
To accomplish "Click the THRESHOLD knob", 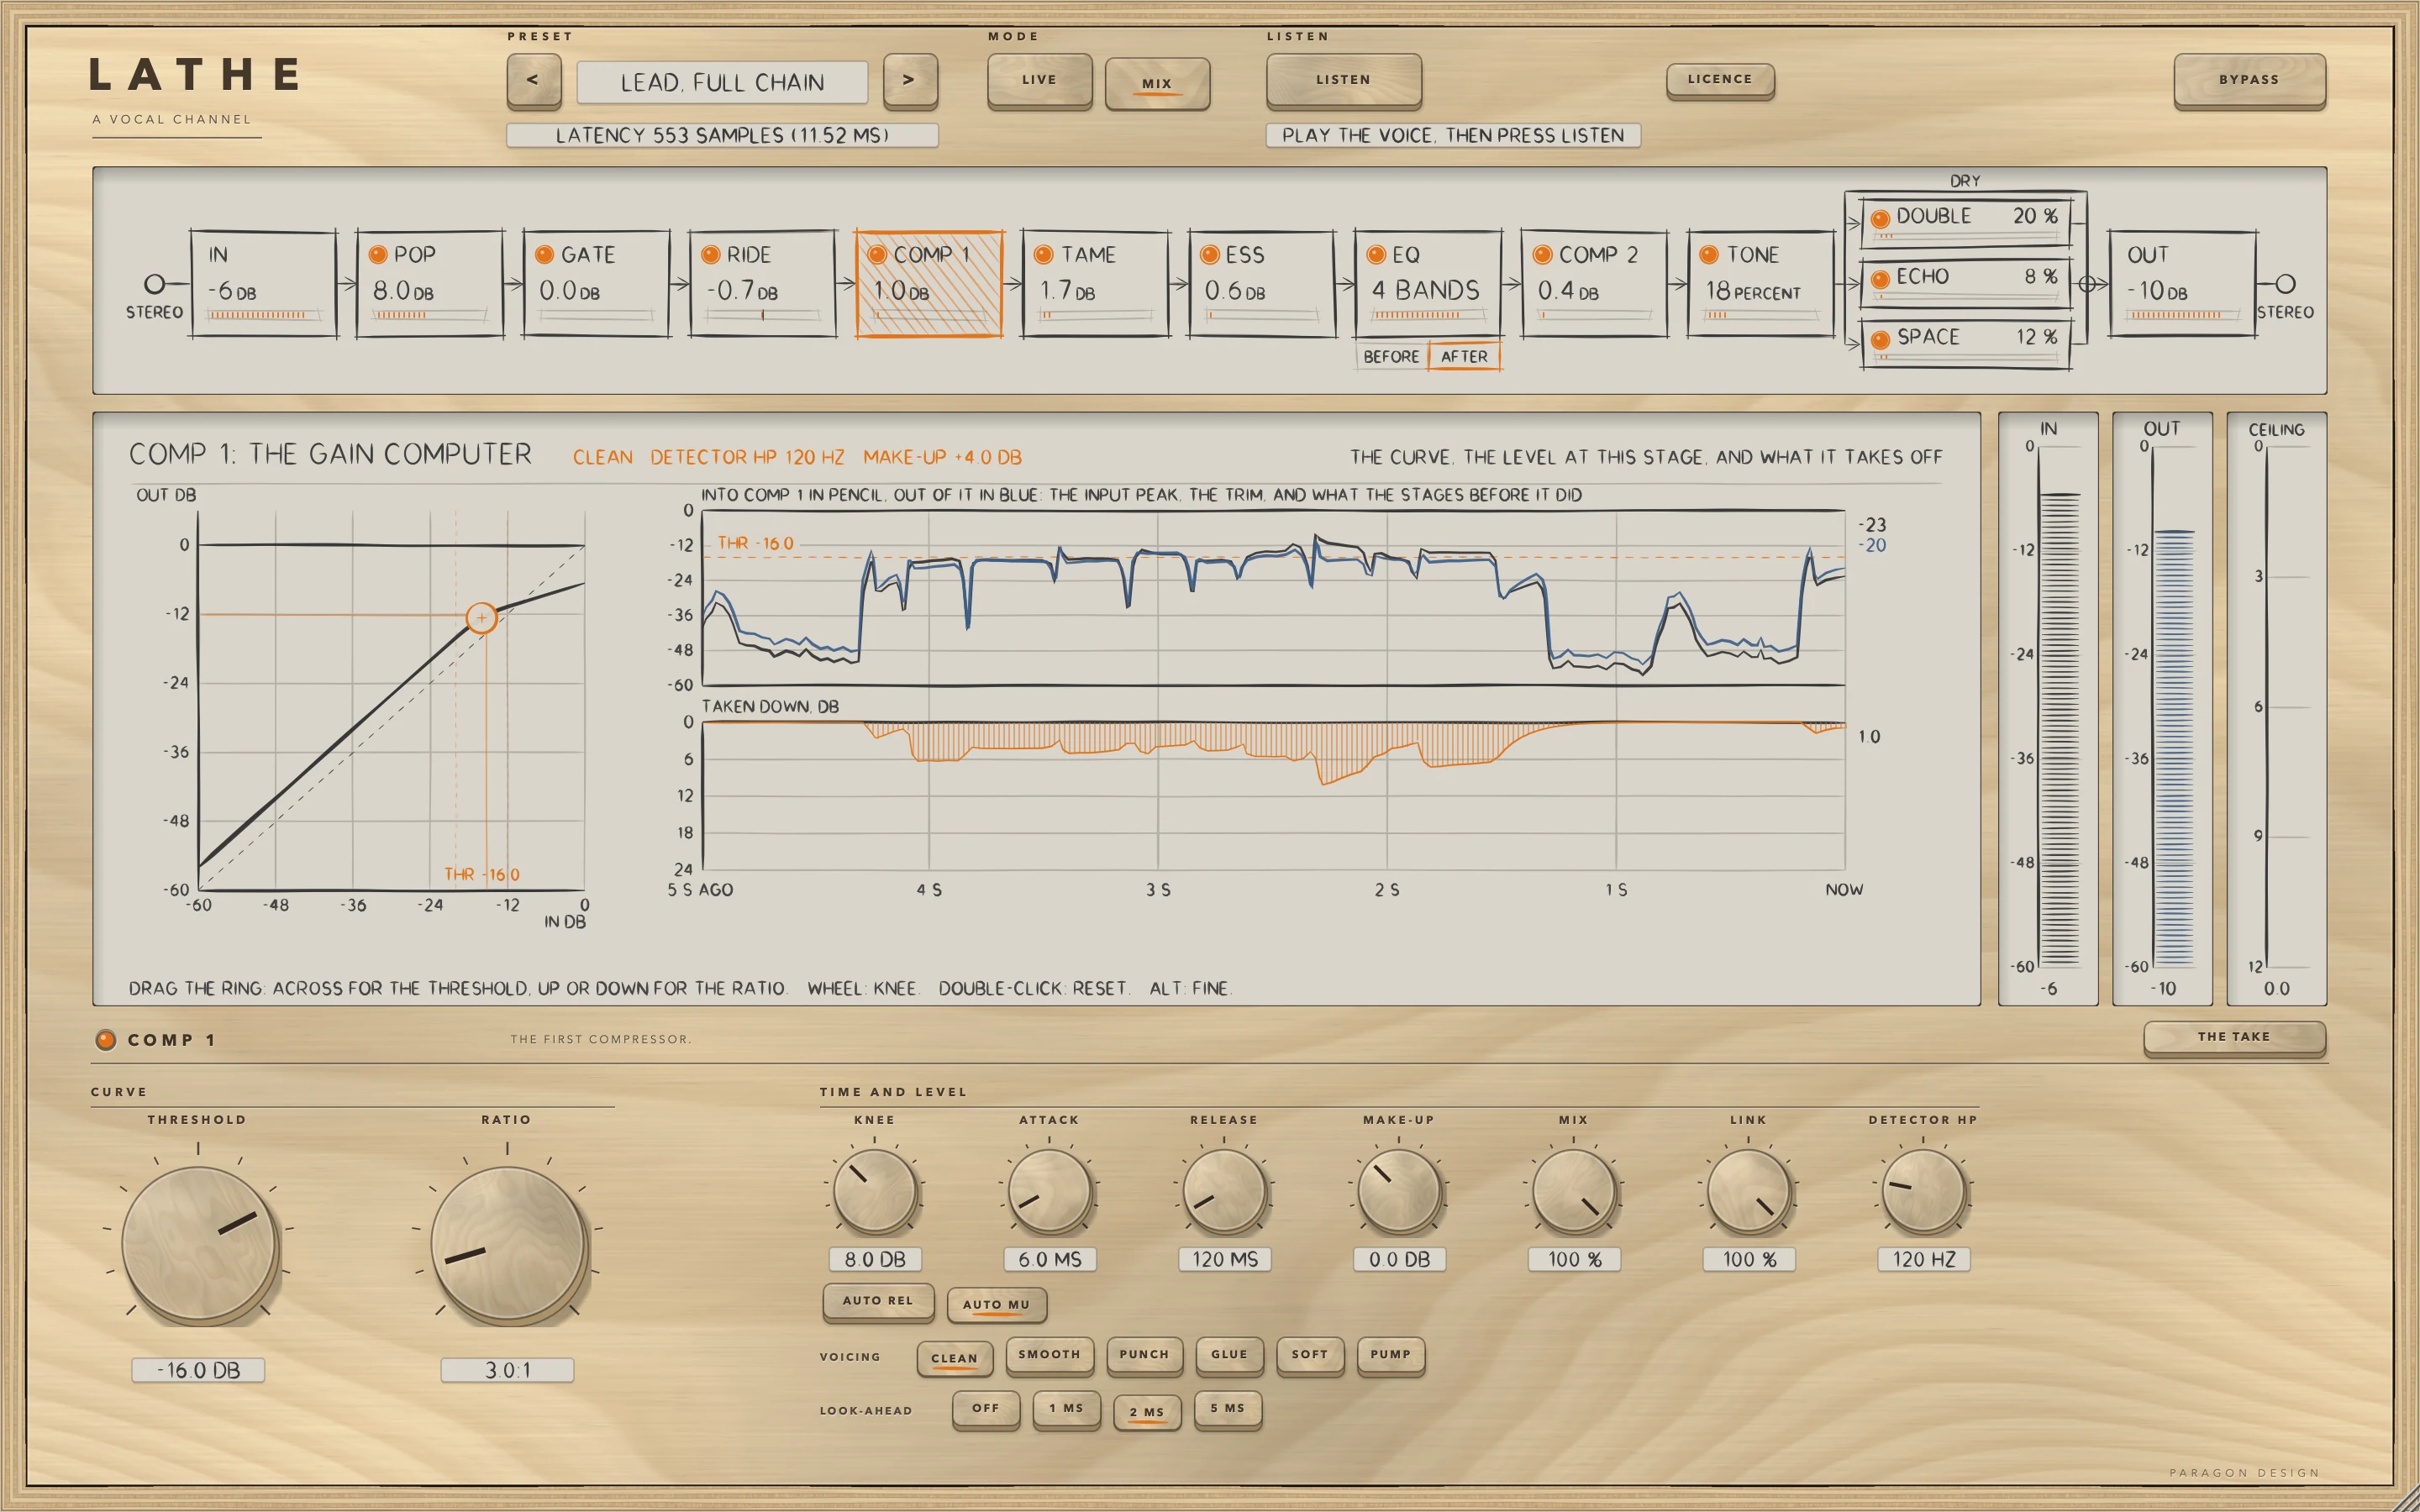I will 198,1244.
